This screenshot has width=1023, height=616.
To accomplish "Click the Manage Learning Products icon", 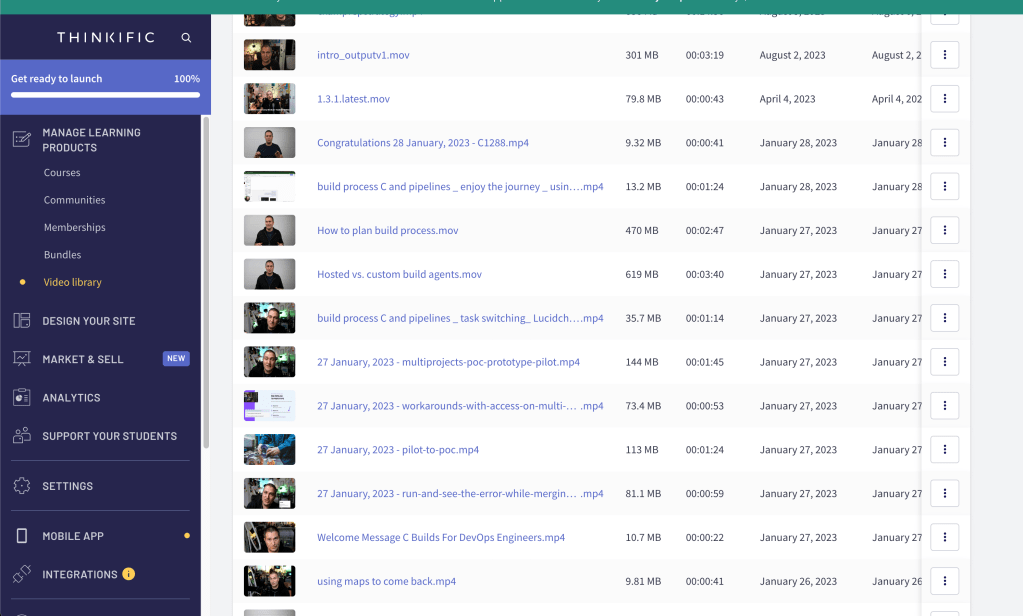I will pos(22,139).
